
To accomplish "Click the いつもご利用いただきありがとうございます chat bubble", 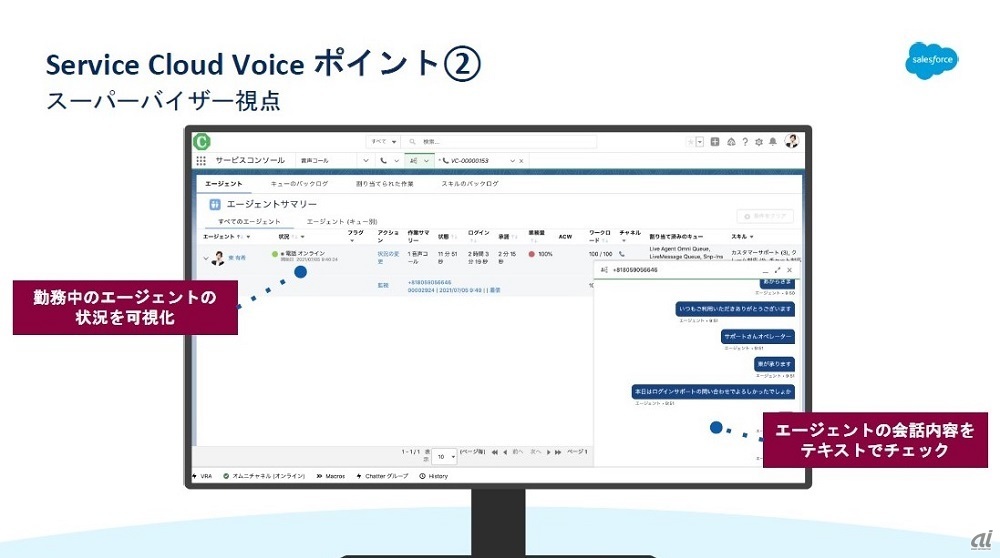I will (x=735, y=309).
